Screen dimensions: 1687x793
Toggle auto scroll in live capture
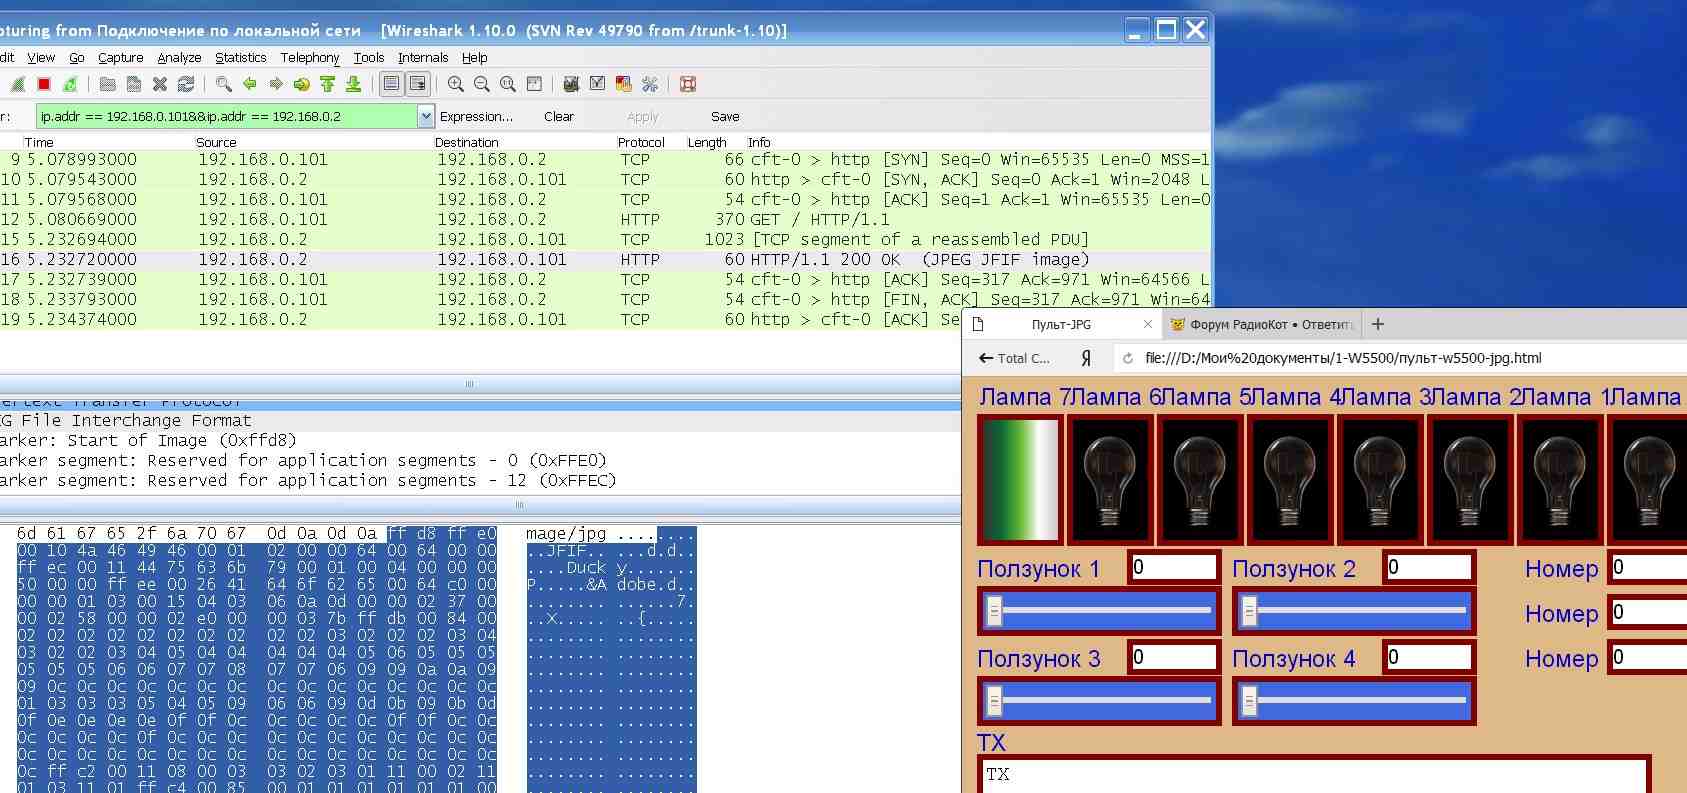point(417,84)
